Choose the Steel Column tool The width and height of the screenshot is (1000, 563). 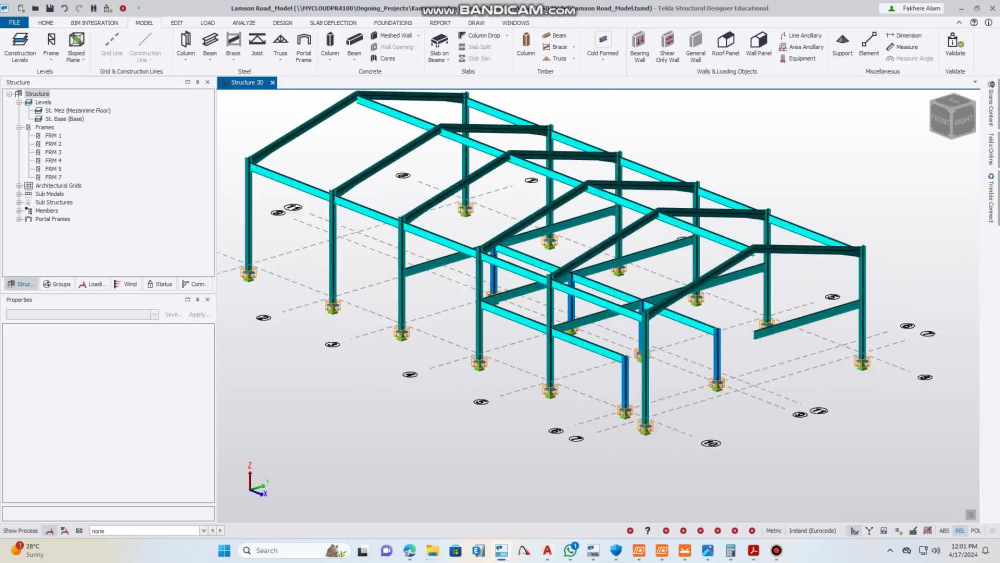[186, 45]
